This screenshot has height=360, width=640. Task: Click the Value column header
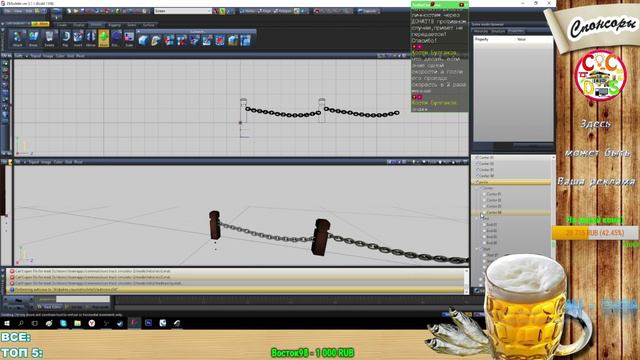coord(521,39)
